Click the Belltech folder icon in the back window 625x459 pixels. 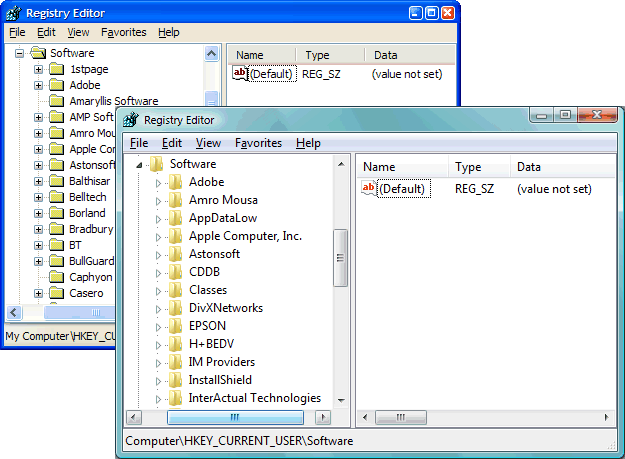point(56,197)
